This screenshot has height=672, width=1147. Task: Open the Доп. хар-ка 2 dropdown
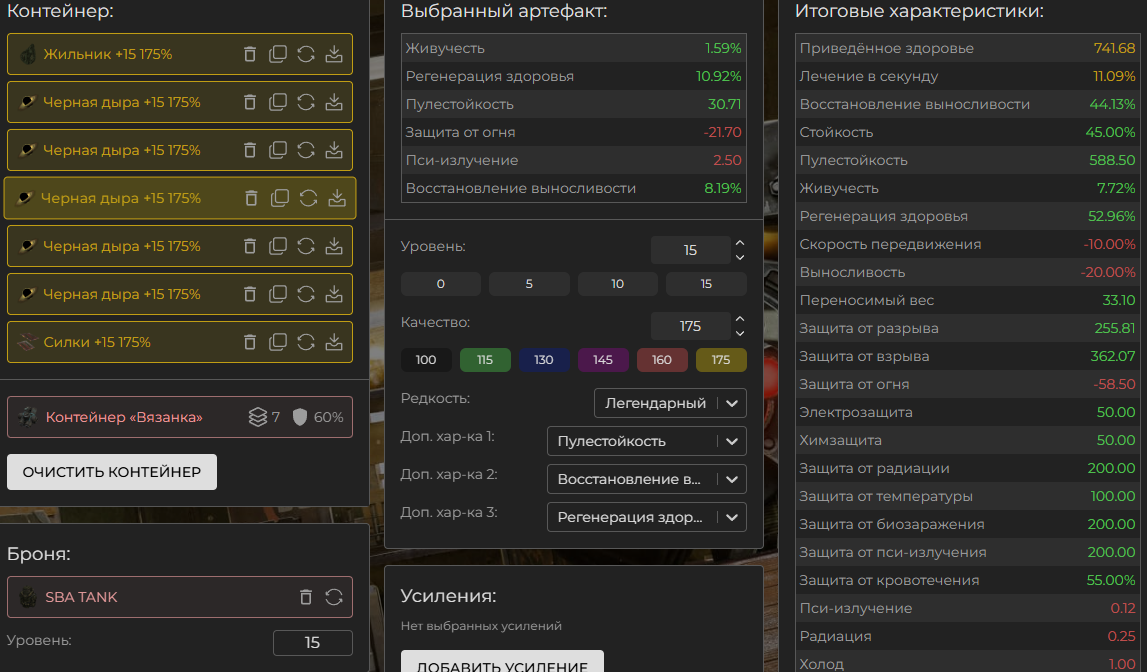[646, 479]
